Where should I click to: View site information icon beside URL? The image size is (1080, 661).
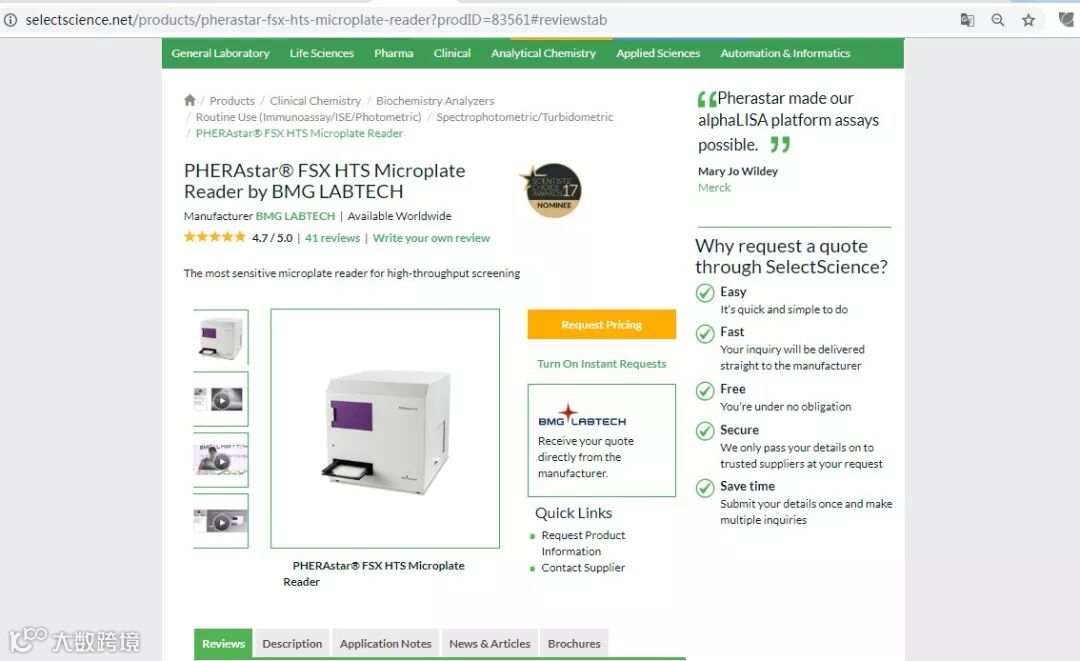10,20
